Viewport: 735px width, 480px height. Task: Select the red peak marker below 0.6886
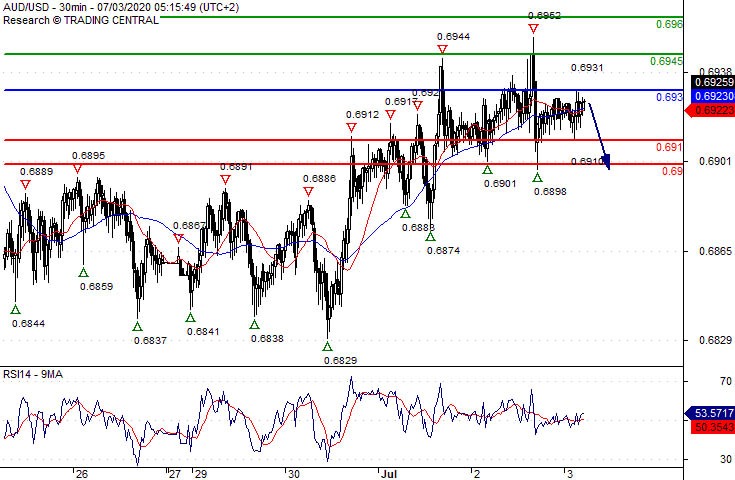[x=308, y=191]
